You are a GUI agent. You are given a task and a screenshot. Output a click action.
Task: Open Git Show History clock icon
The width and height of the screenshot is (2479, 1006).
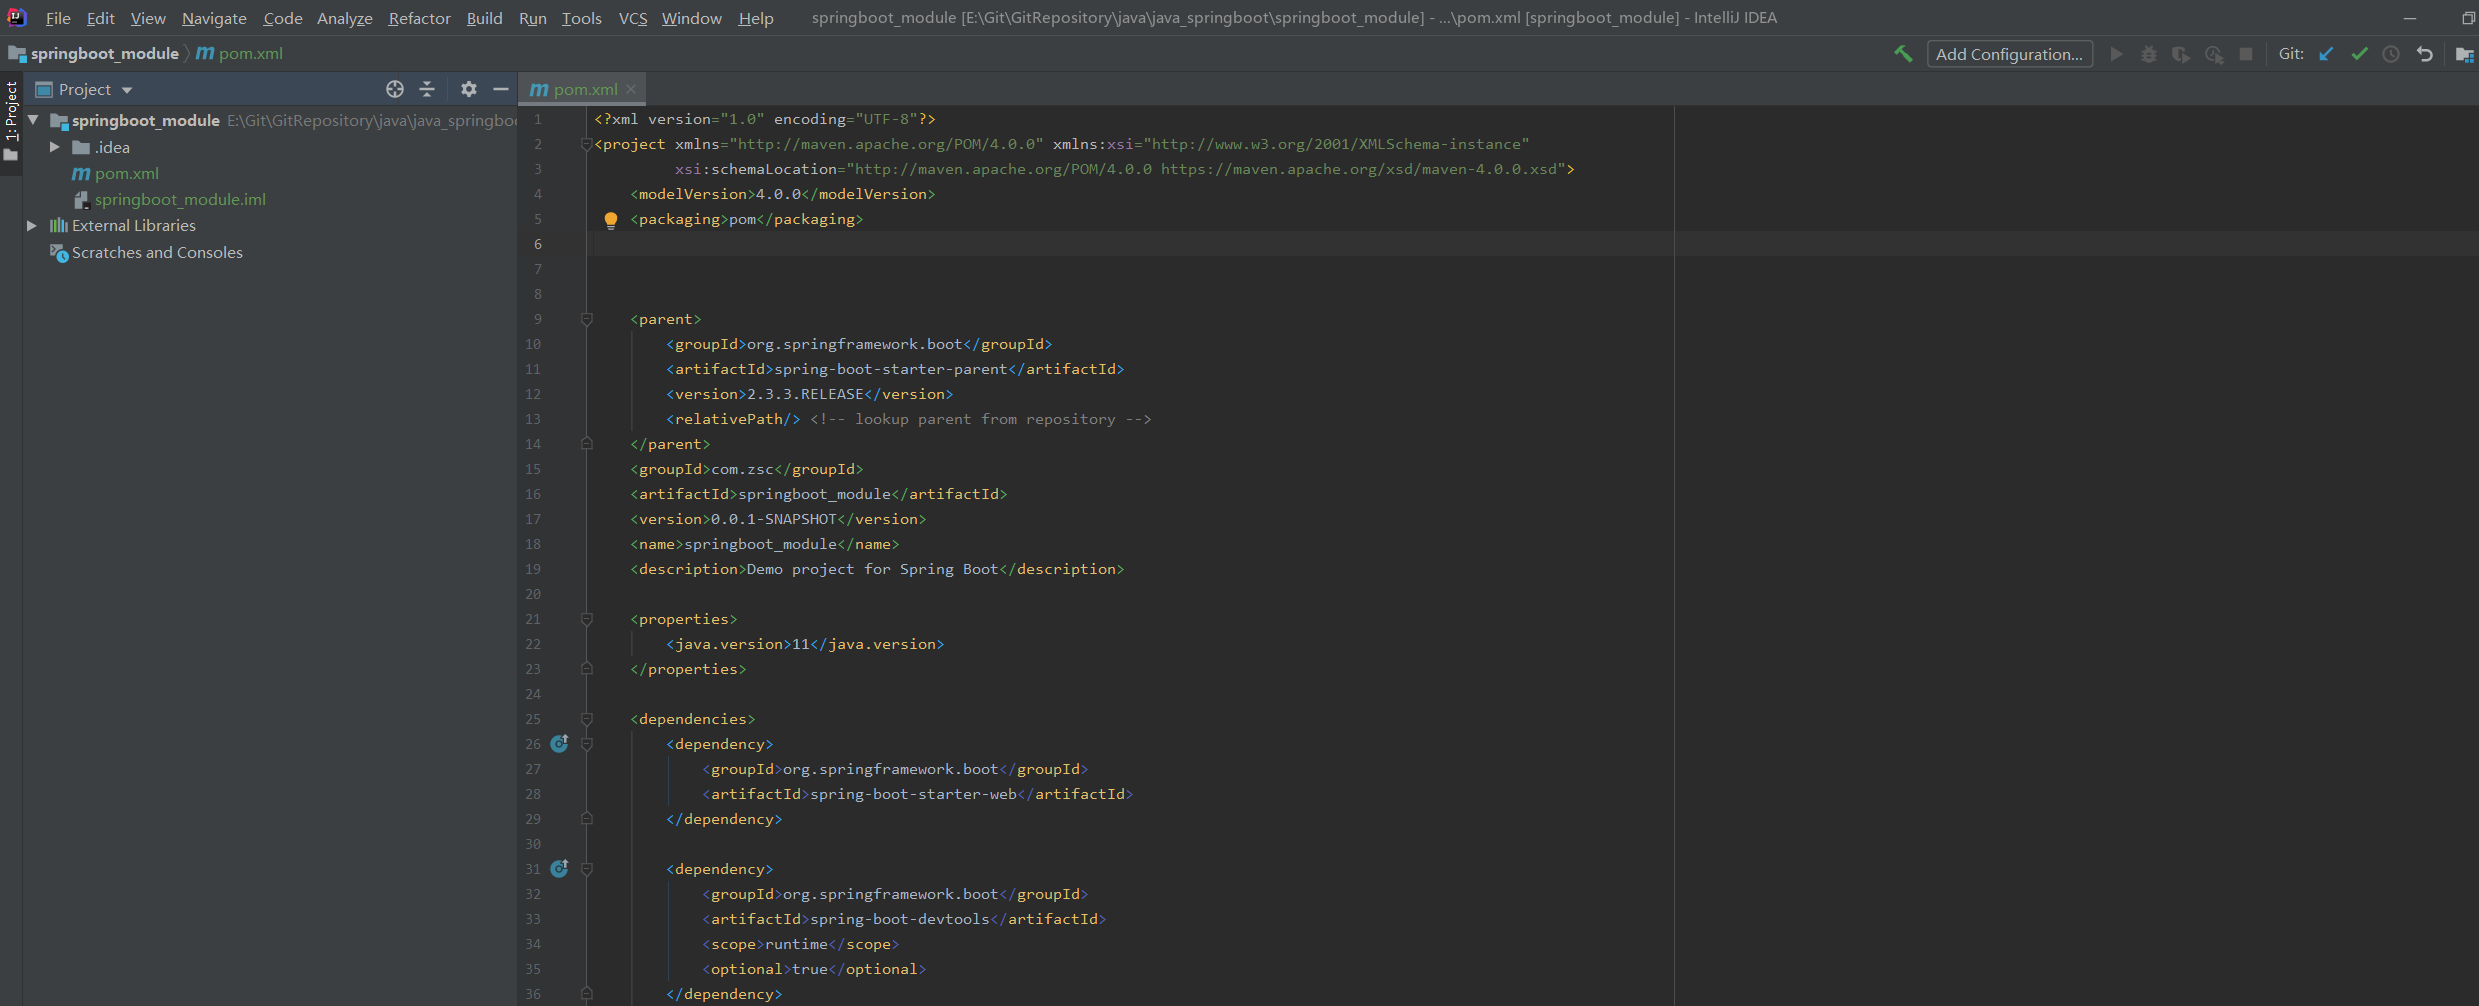tap(2391, 54)
